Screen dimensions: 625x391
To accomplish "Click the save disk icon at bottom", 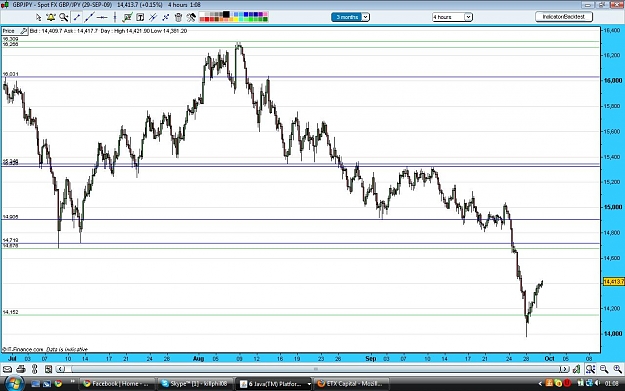I will point(48,369).
